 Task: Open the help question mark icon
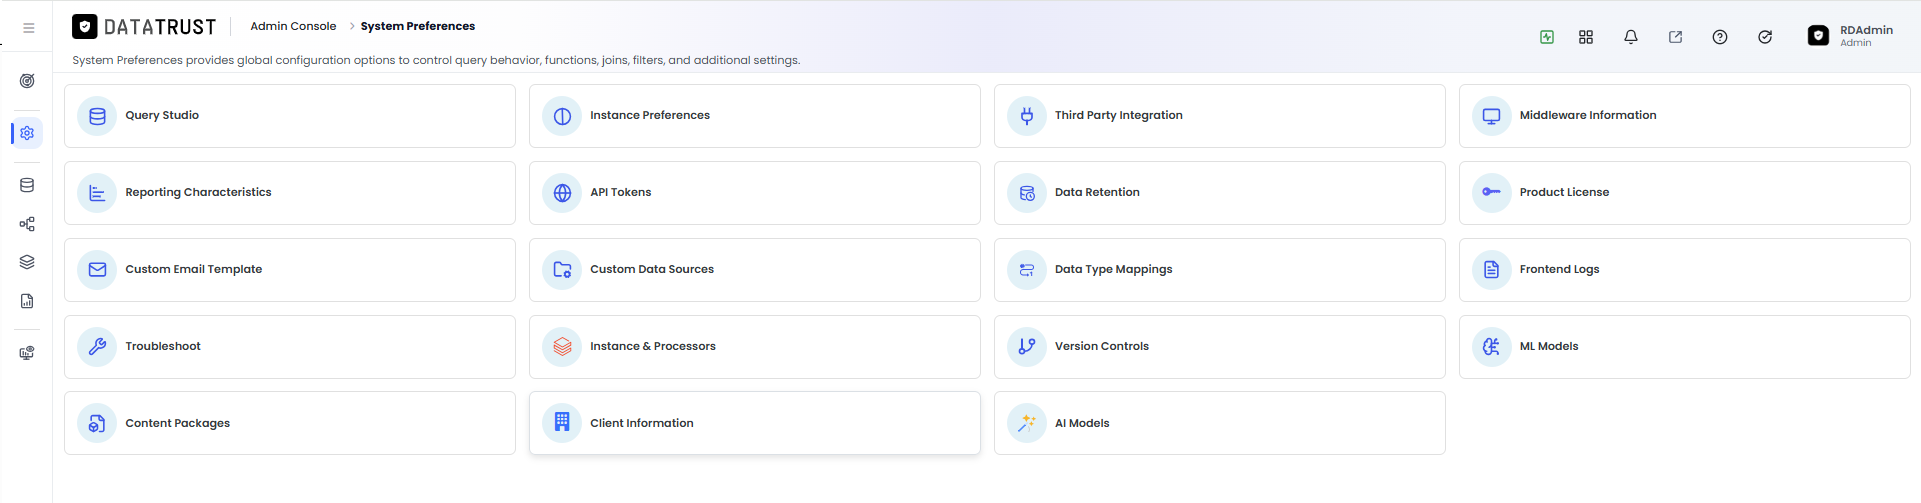(1720, 37)
